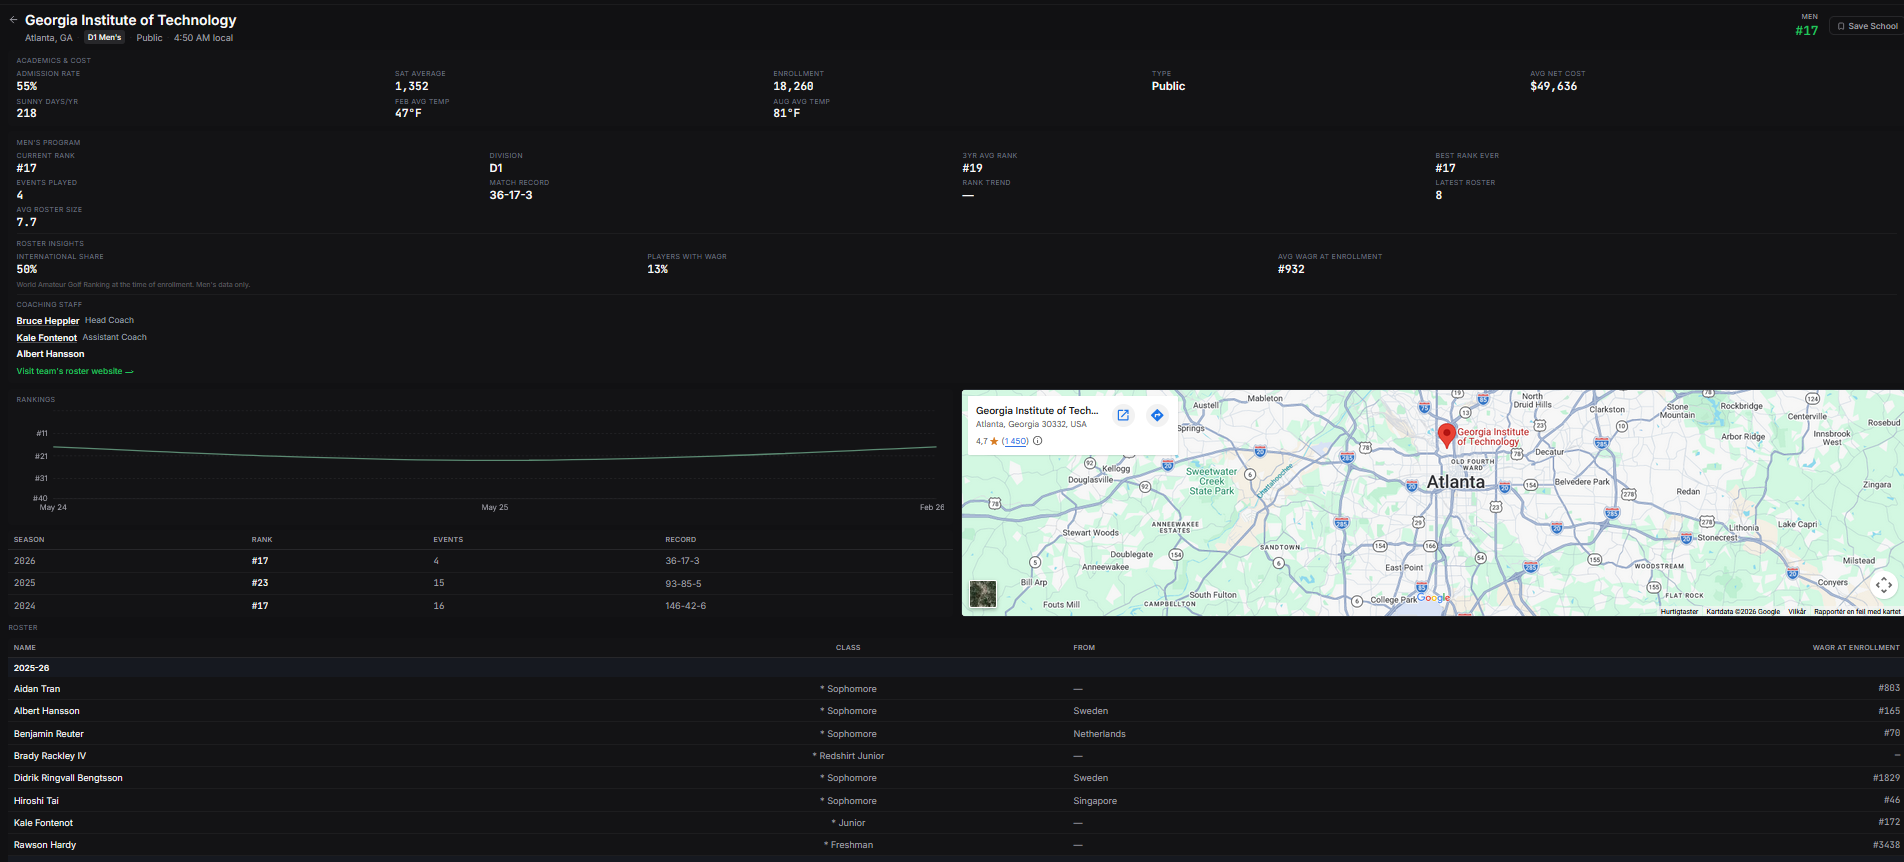Click the red Georgia Tech map pin
The width and height of the screenshot is (1904, 862).
coord(1445,434)
